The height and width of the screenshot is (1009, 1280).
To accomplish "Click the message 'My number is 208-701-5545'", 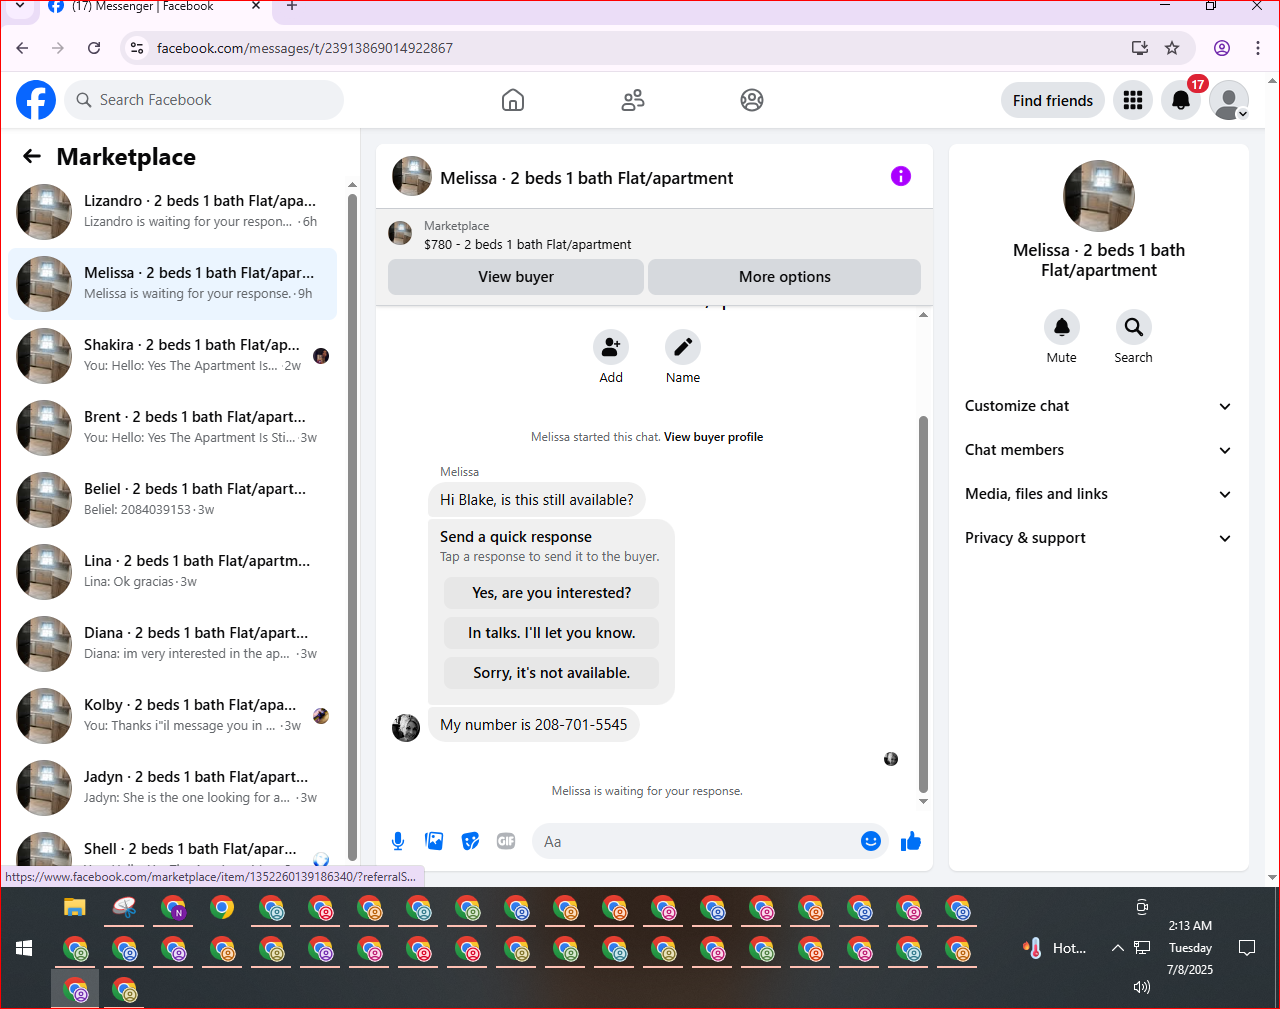I will click(x=534, y=725).
